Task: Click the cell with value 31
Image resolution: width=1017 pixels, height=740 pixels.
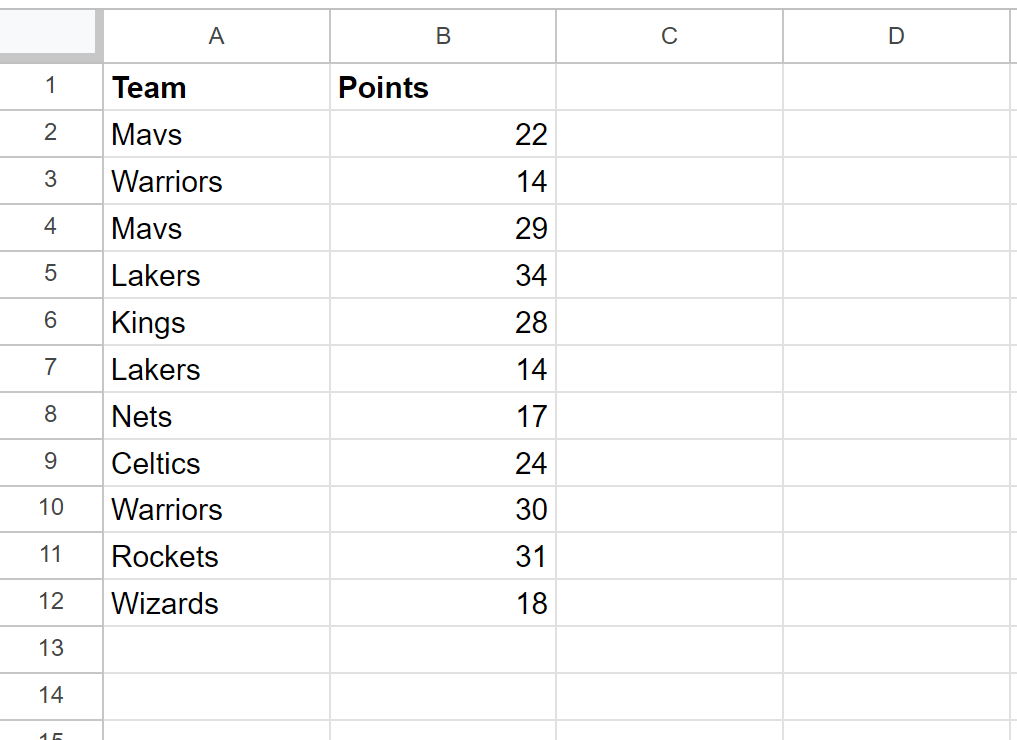Action: coord(443,556)
